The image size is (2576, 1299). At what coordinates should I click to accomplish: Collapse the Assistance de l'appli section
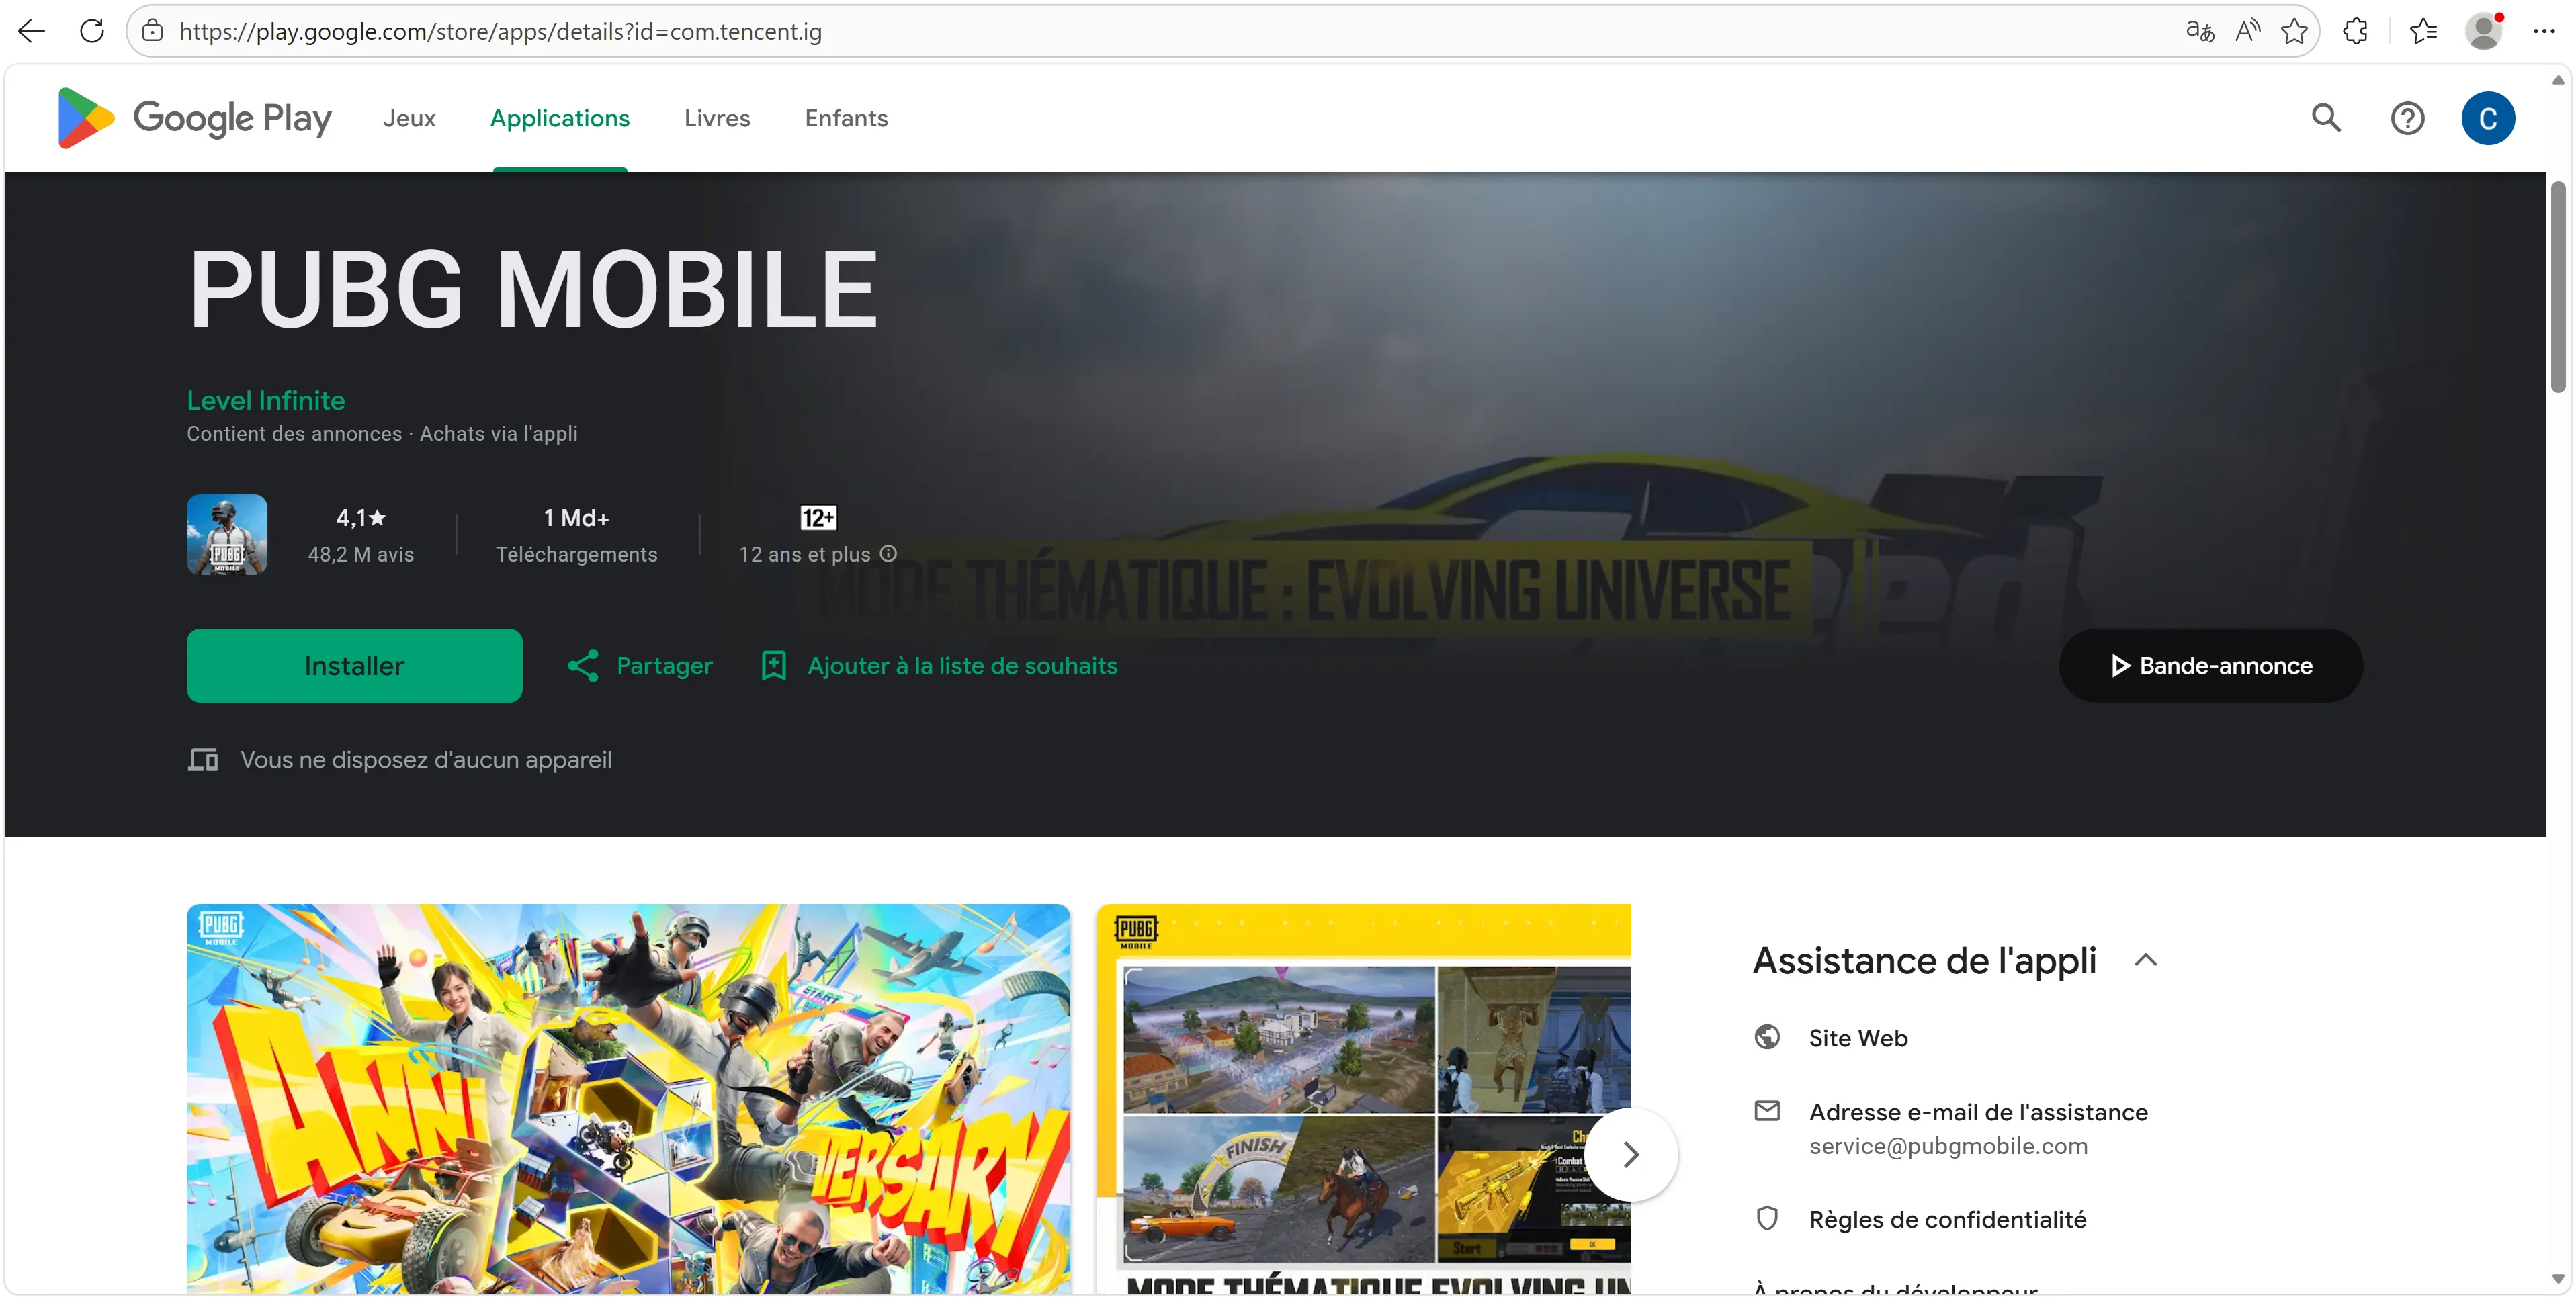[x=2145, y=960]
